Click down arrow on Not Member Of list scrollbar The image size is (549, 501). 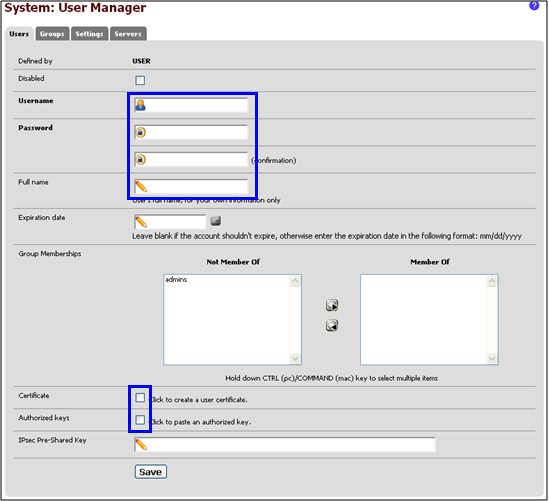[295, 358]
